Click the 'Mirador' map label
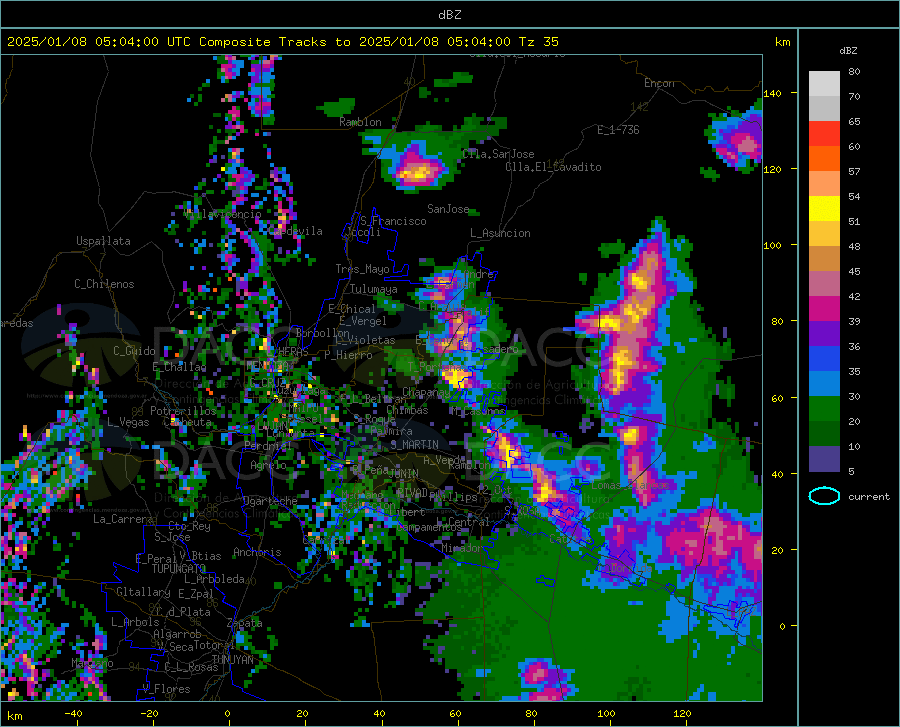This screenshot has width=900, height=727. (x=463, y=548)
